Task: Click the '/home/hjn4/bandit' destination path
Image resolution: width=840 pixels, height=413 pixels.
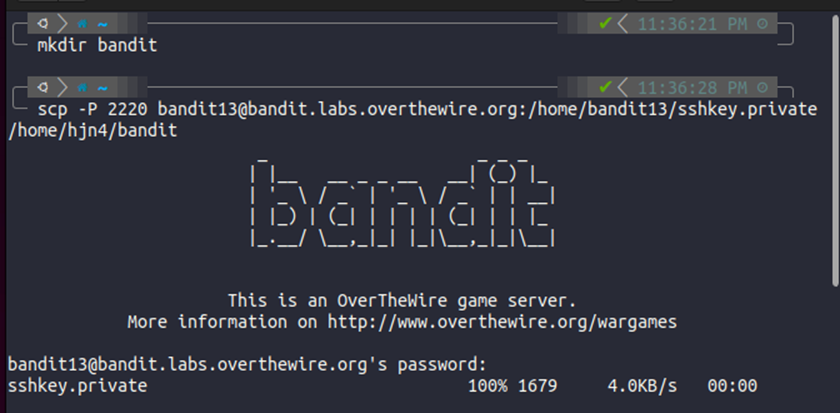Action: [x=93, y=131]
